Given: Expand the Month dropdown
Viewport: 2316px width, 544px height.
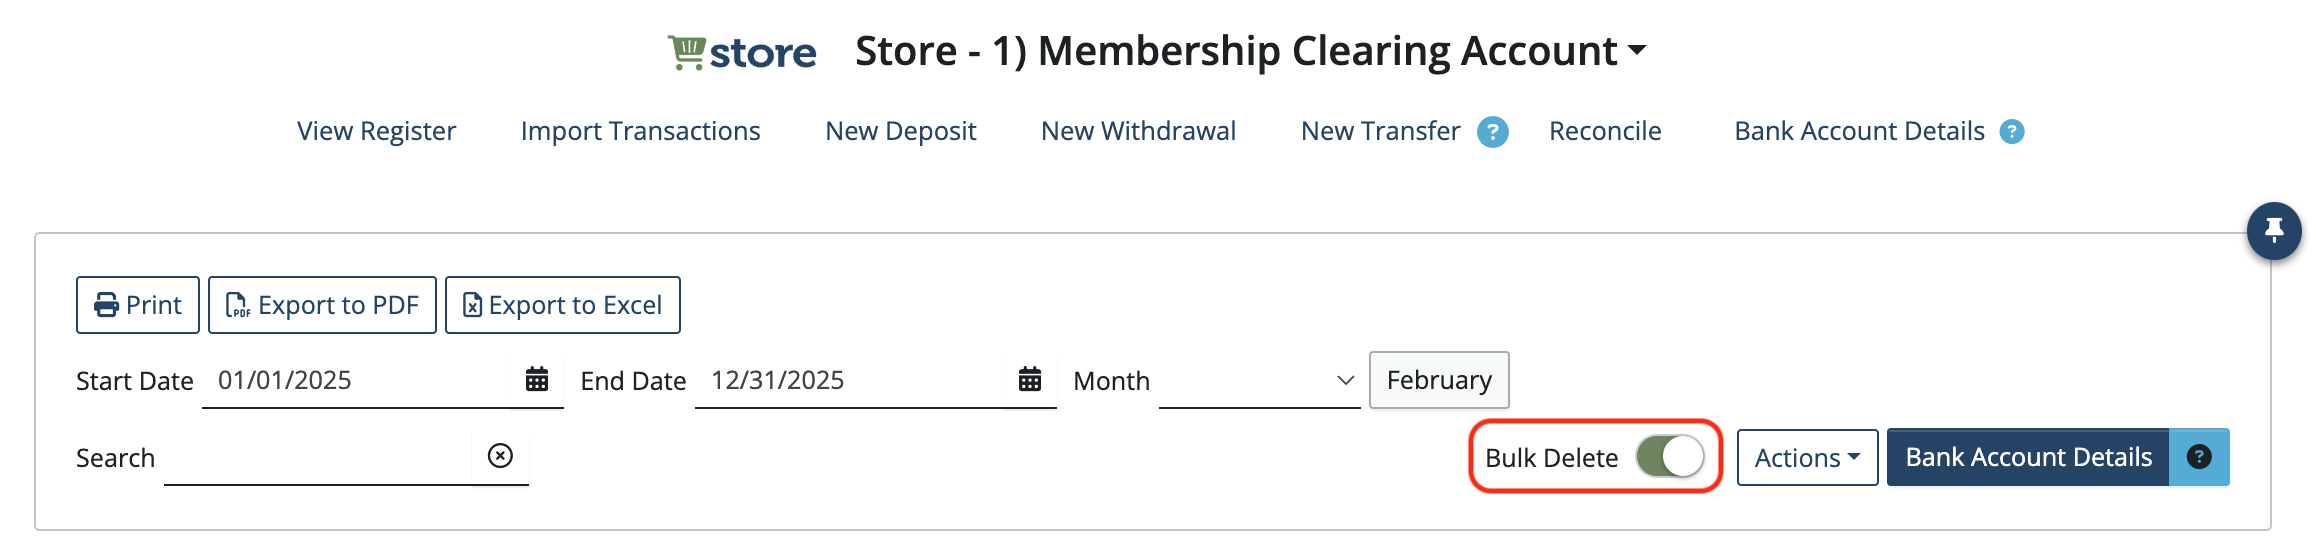Looking at the screenshot, I should coord(1259,380).
